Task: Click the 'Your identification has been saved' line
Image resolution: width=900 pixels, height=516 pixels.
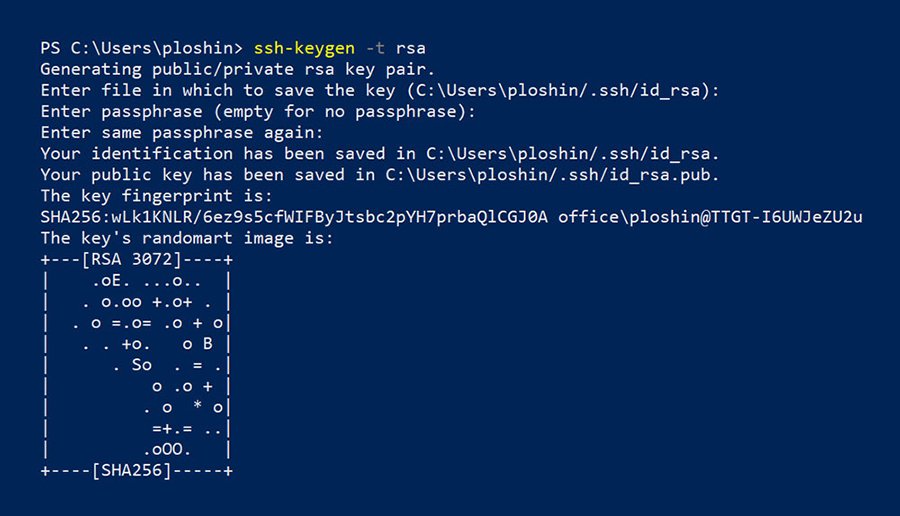Action: (x=380, y=153)
